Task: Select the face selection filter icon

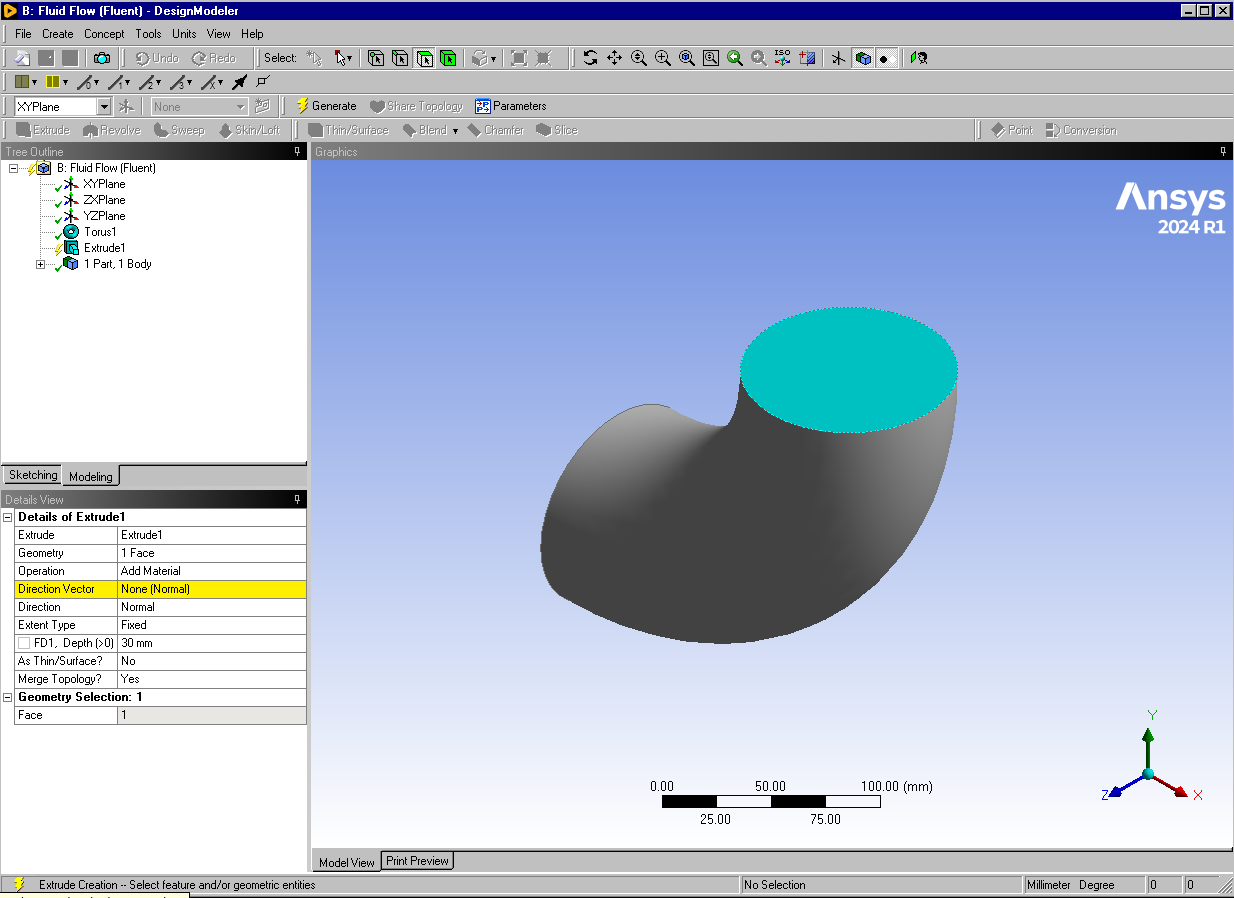Action: coord(424,58)
